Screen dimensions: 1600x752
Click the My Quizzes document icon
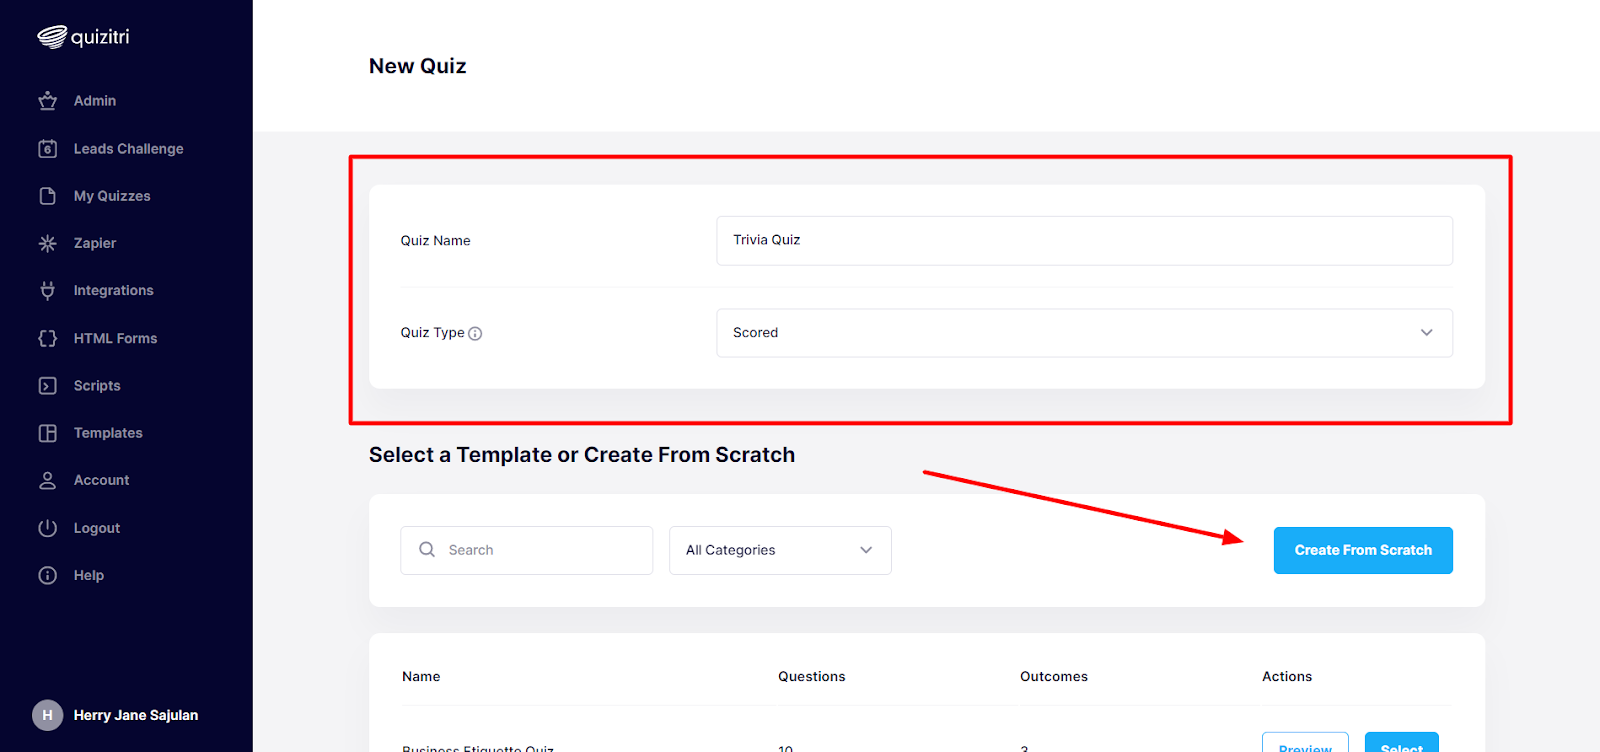[47, 196]
